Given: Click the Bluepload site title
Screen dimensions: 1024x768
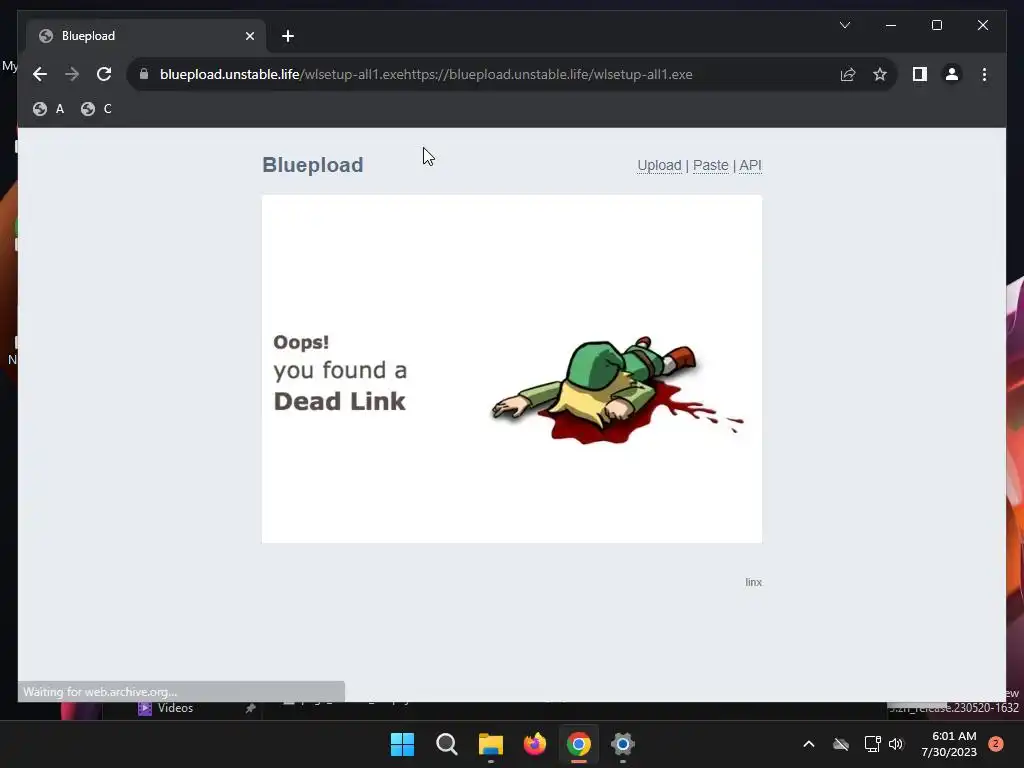Looking at the screenshot, I should click(x=312, y=165).
